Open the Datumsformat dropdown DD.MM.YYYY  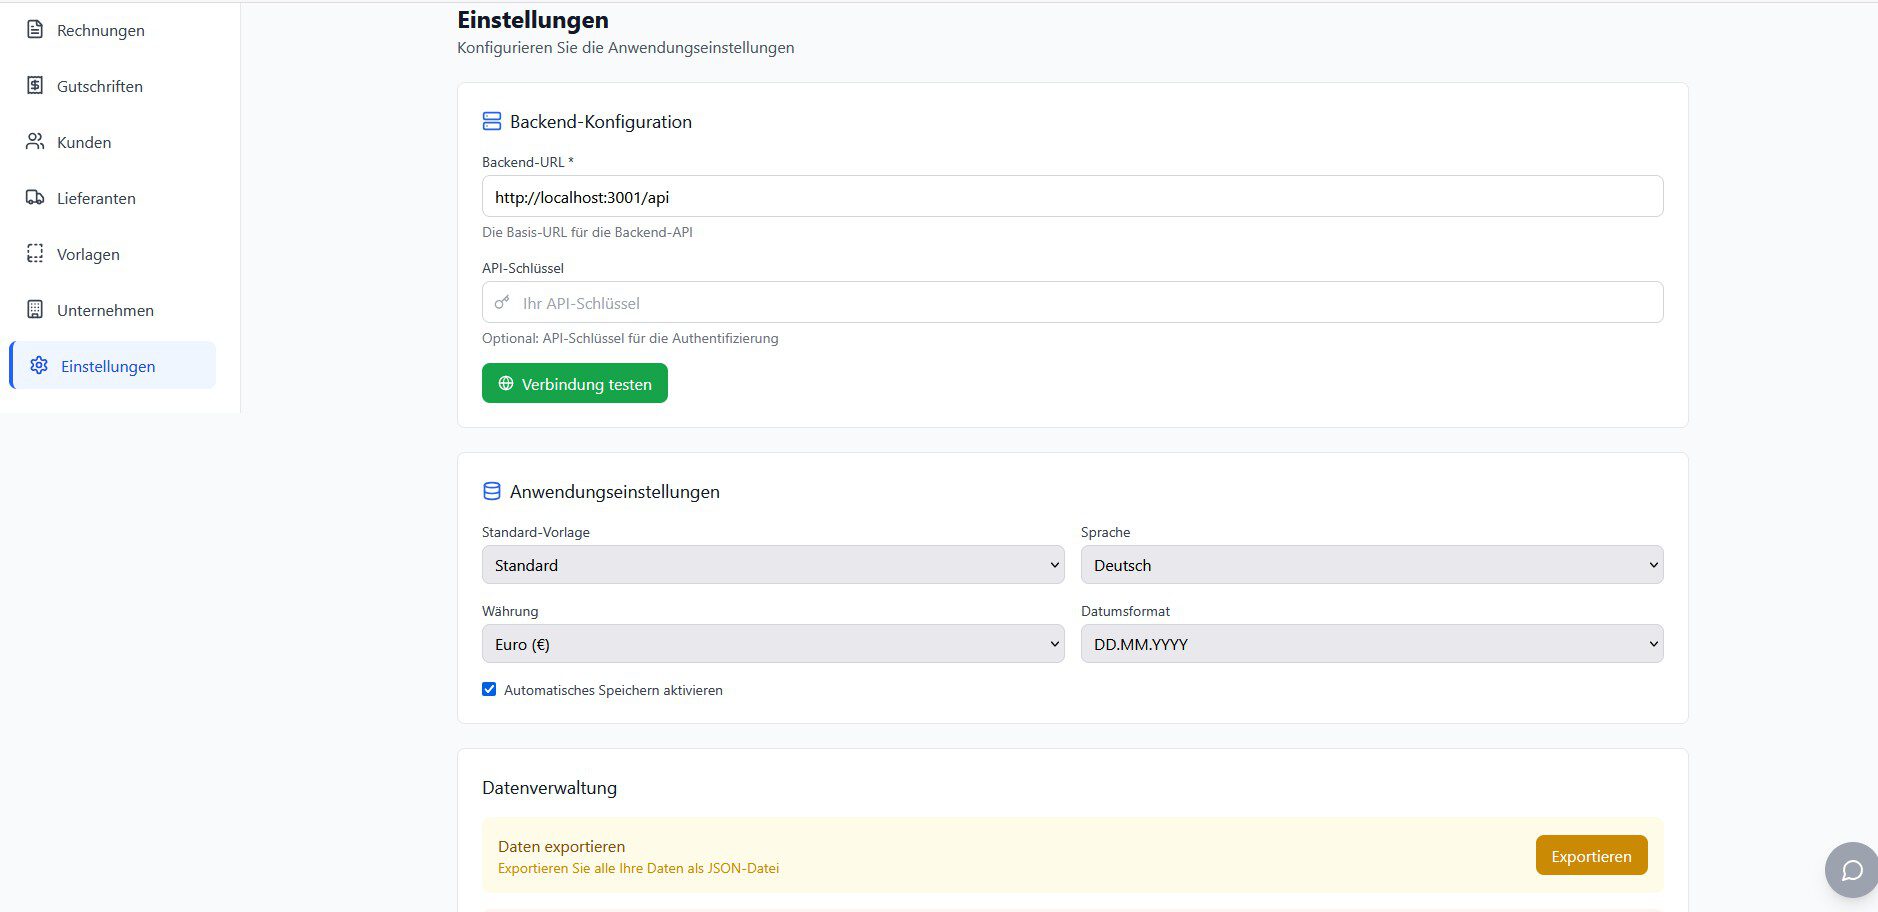(x=1372, y=644)
